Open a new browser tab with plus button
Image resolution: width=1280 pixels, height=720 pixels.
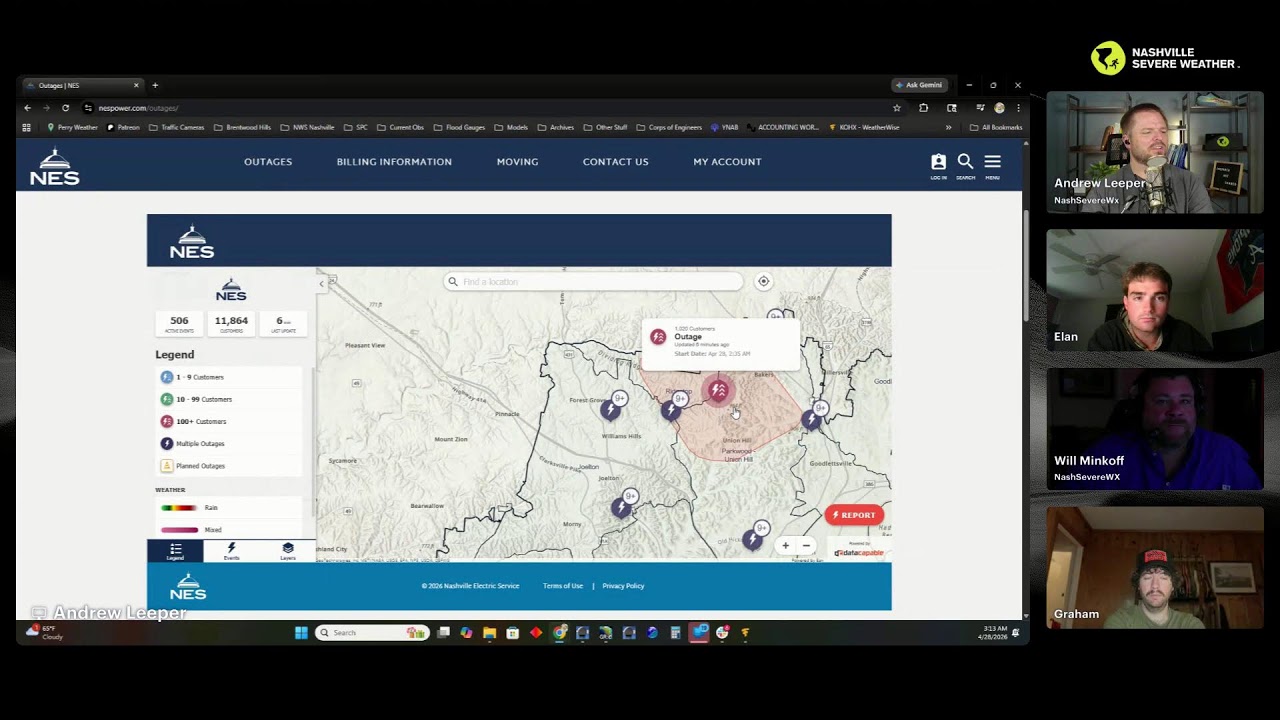click(x=155, y=85)
